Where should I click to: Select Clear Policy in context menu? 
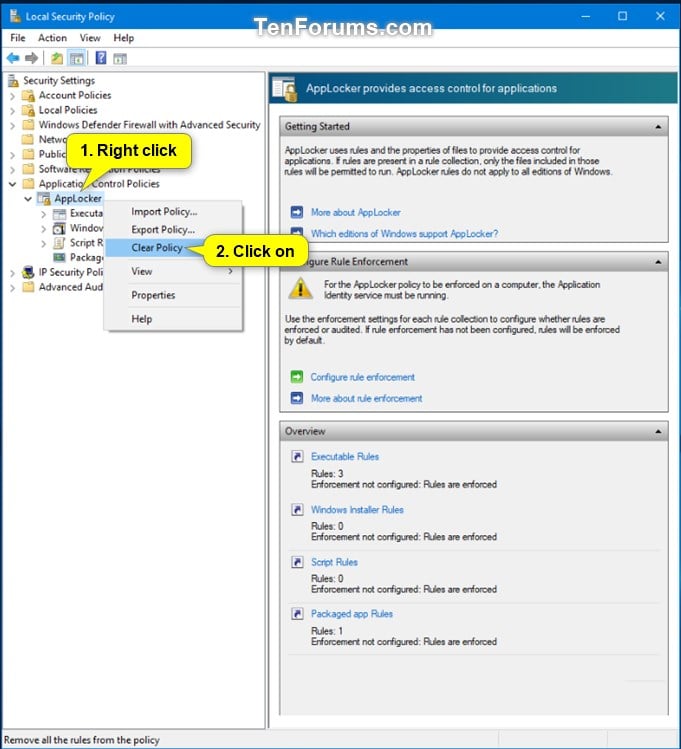[x=157, y=248]
